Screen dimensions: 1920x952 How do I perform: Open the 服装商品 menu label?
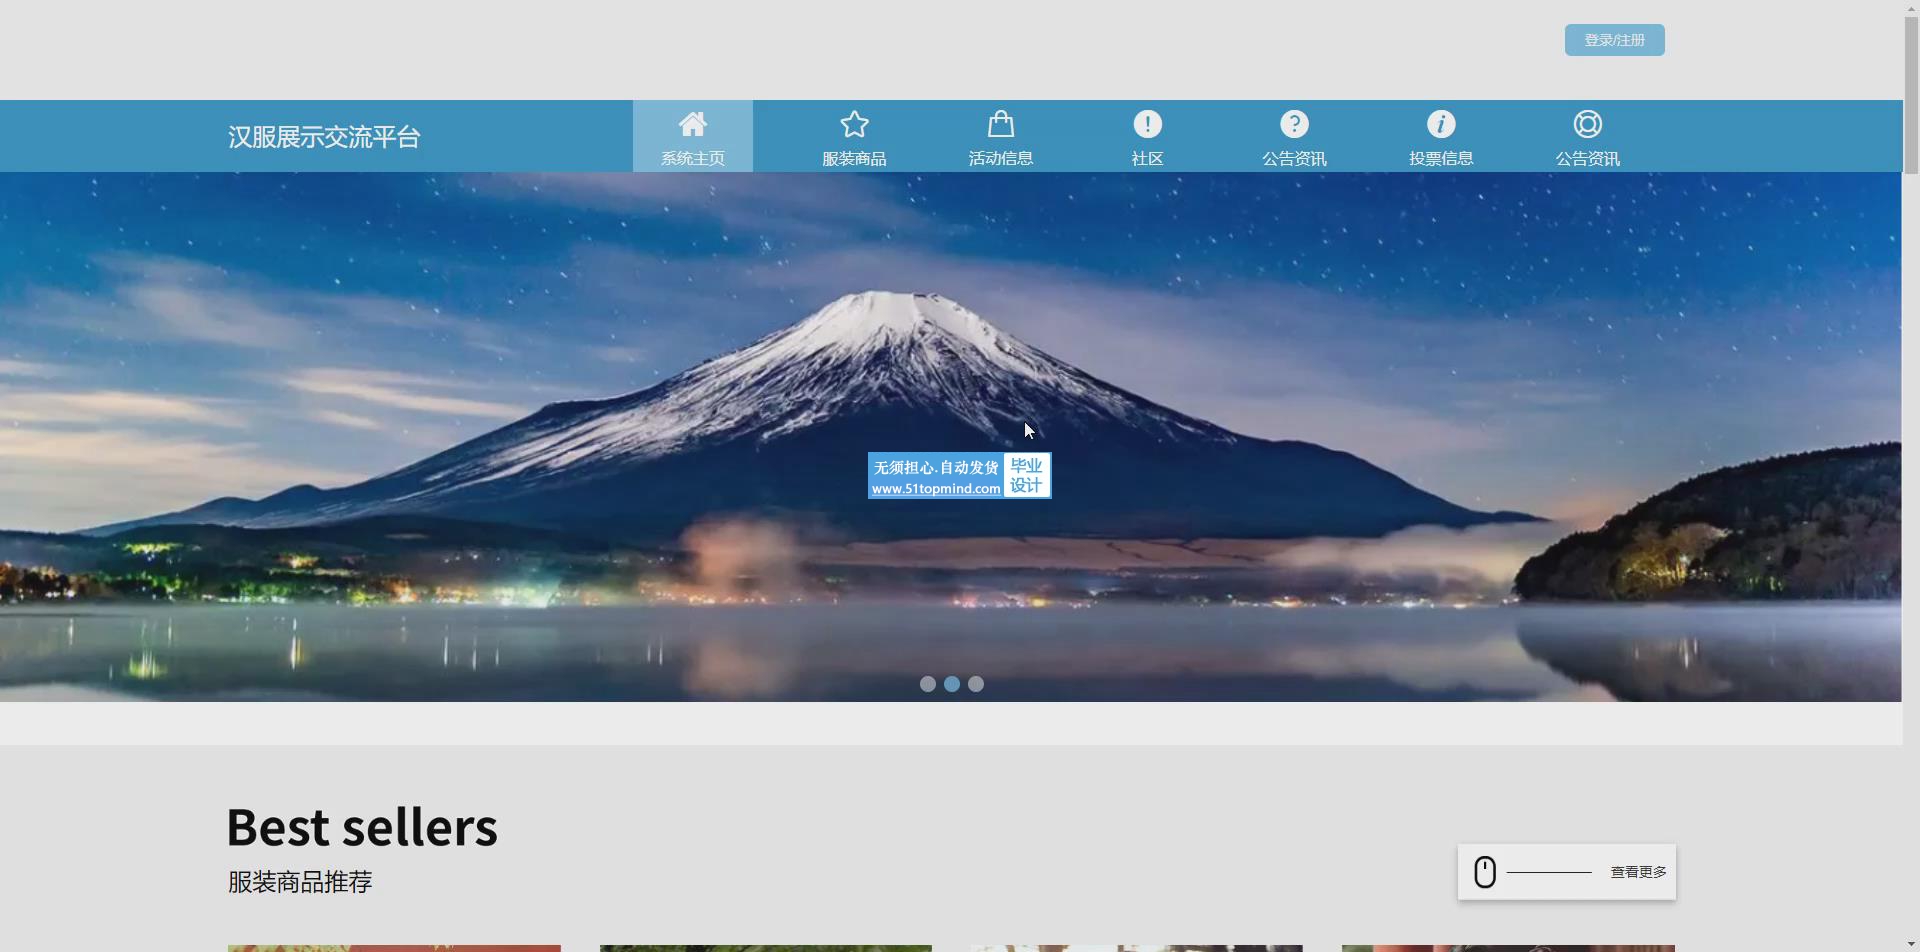(x=854, y=158)
